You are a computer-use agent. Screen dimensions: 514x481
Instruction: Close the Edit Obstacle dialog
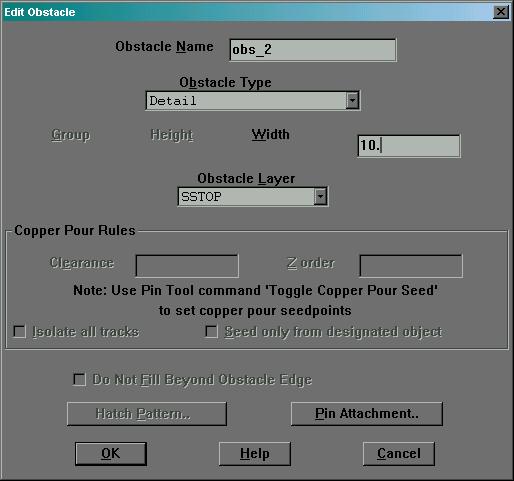coord(501,12)
